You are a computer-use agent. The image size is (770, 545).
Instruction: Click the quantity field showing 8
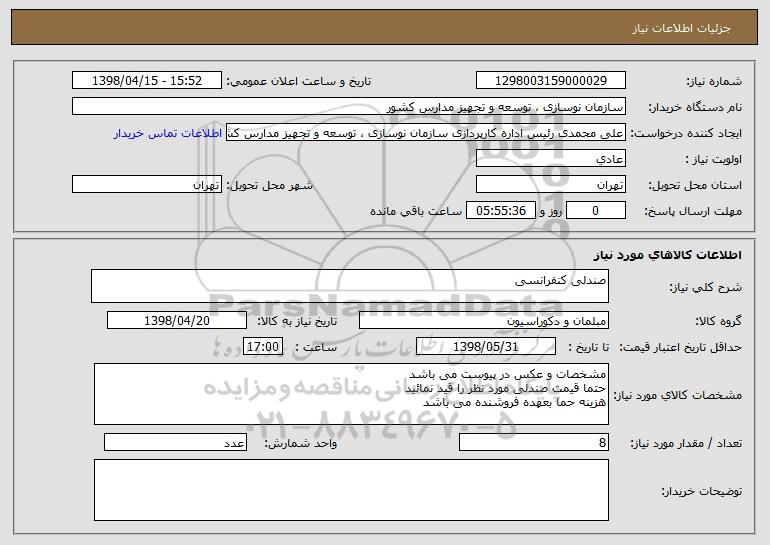[x=534, y=442]
